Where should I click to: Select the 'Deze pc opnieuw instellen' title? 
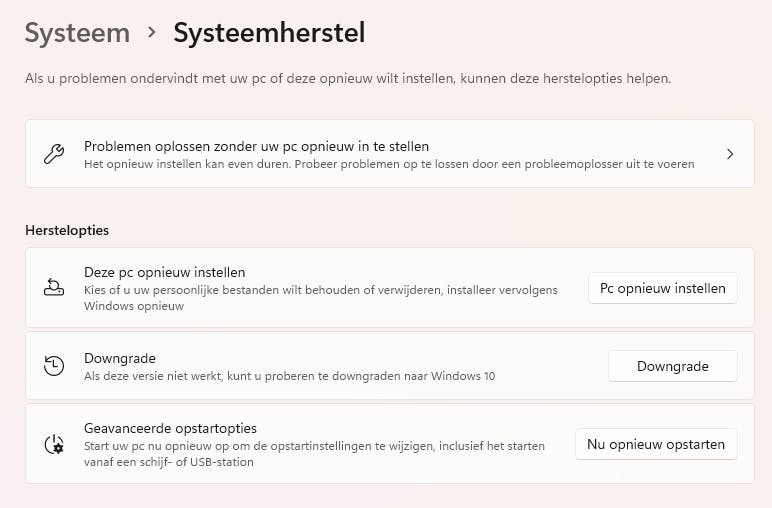coord(164,272)
